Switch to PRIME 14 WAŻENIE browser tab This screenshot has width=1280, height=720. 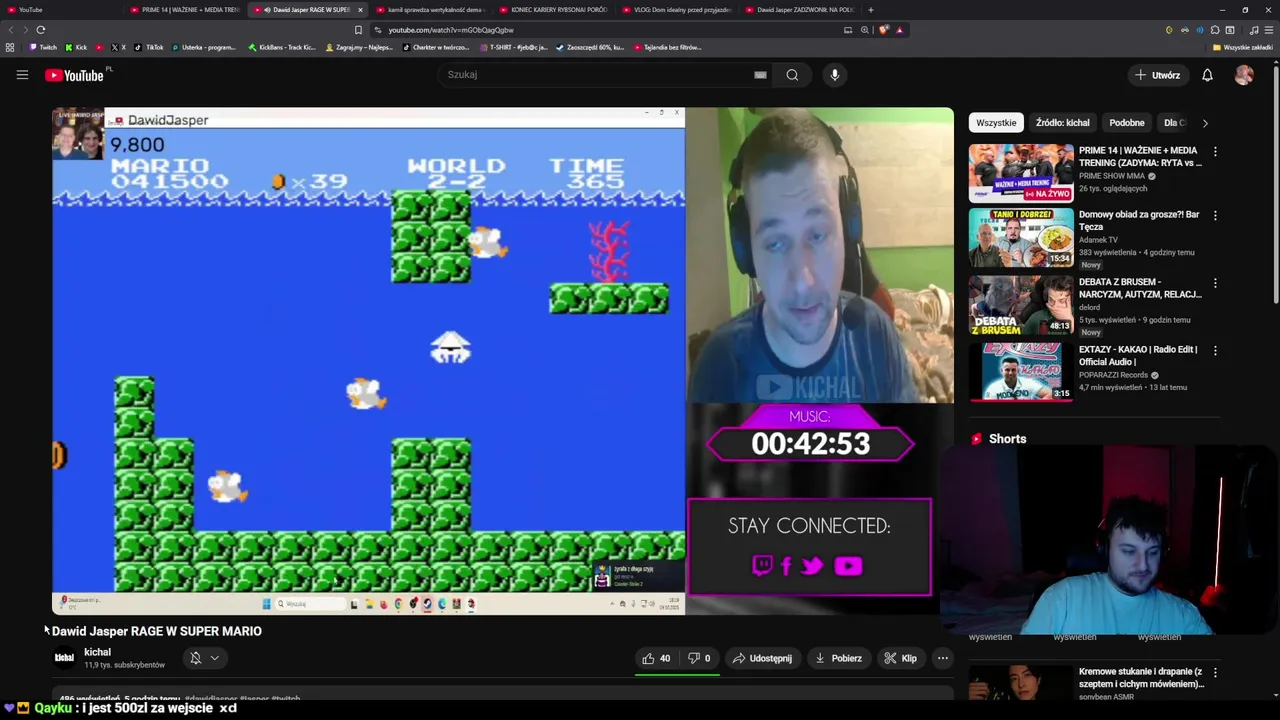pyautogui.click(x=185, y=10)
